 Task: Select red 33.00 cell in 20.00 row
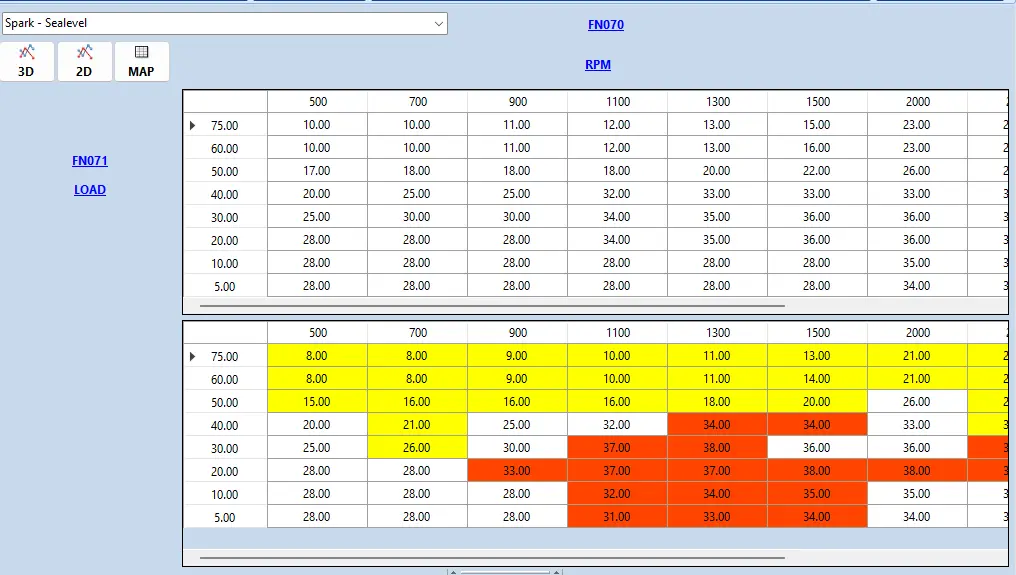[518, 471]
